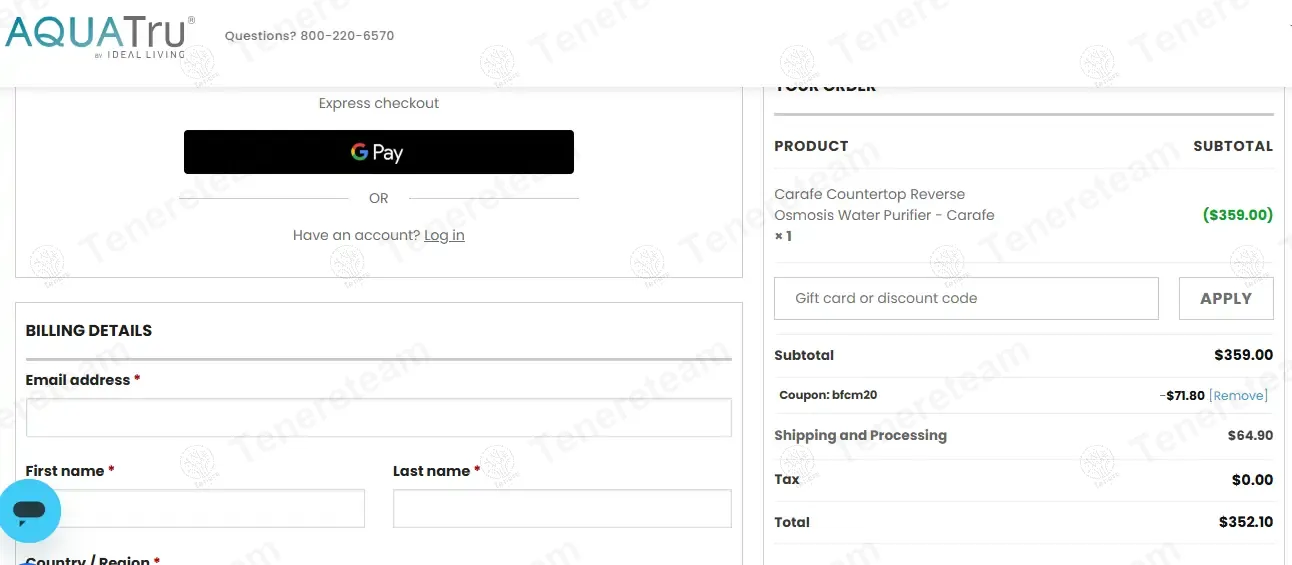Screen dimensions: 1292x565
Task: Click the Log in link
Action: (444, 235)
